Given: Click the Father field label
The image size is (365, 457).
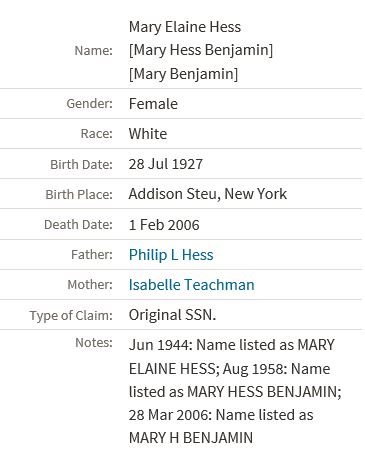Looking at the screenshot, I should point(92,255).
